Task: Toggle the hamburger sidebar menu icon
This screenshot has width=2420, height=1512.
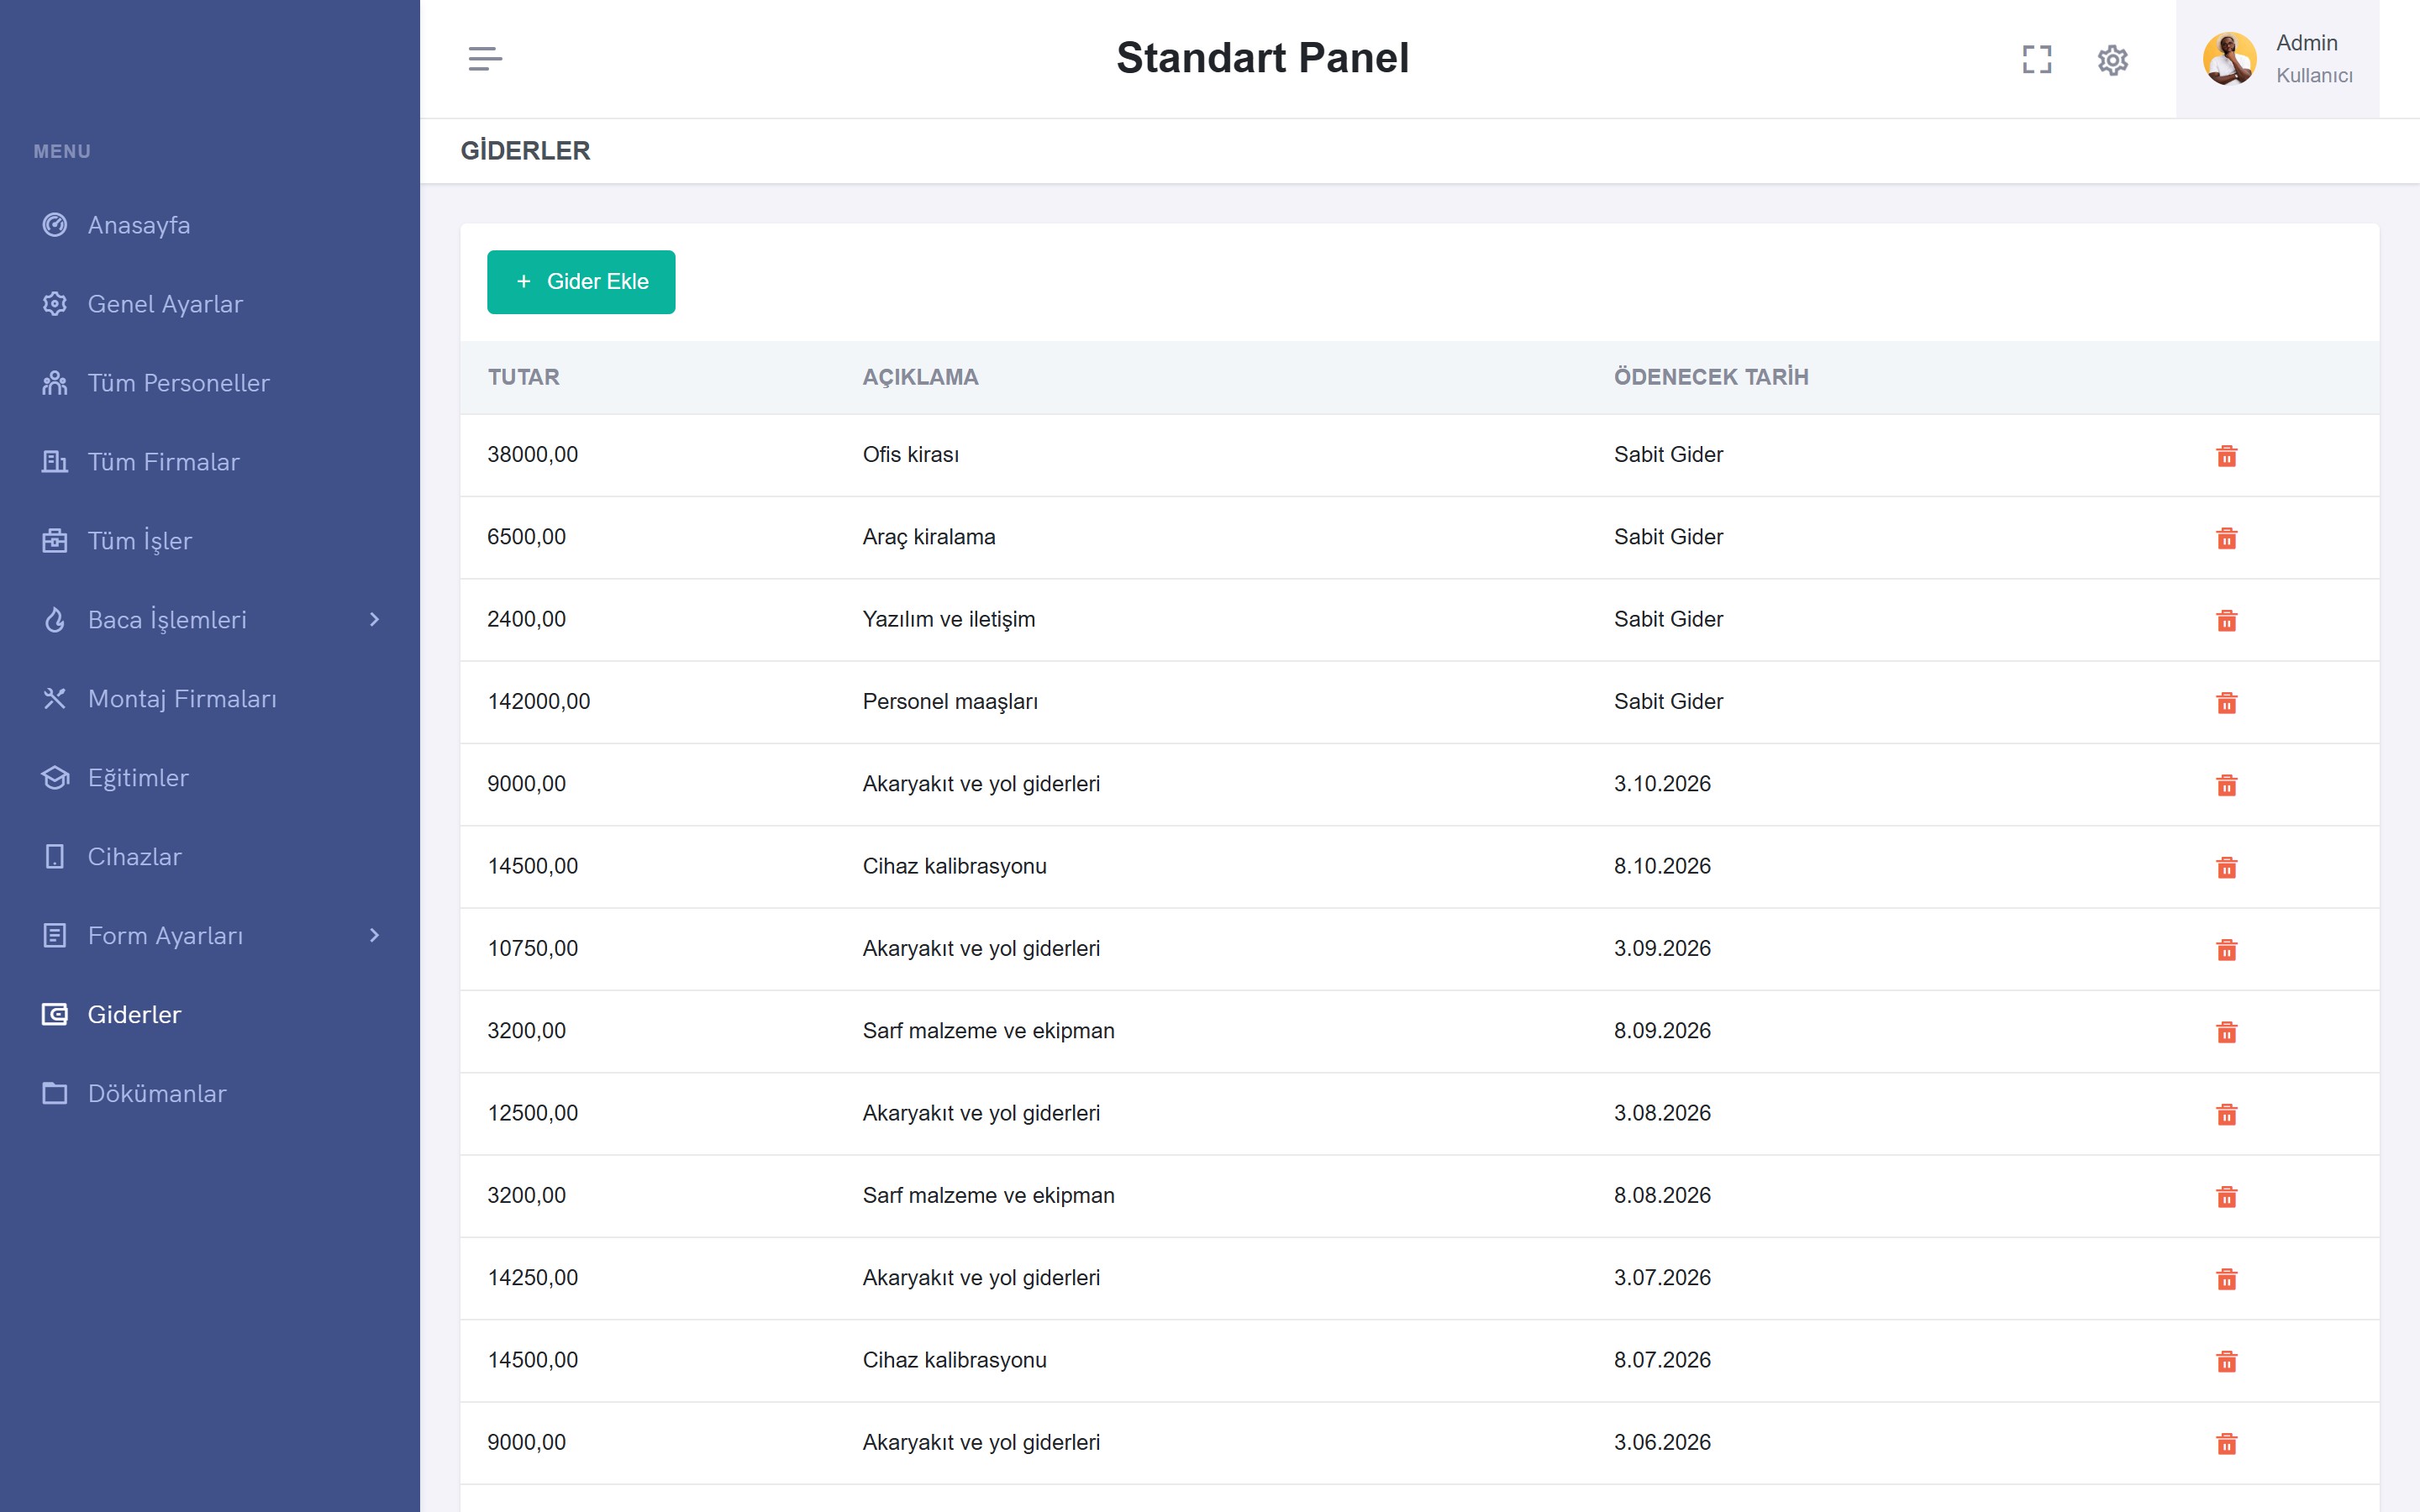Action: 485,59
